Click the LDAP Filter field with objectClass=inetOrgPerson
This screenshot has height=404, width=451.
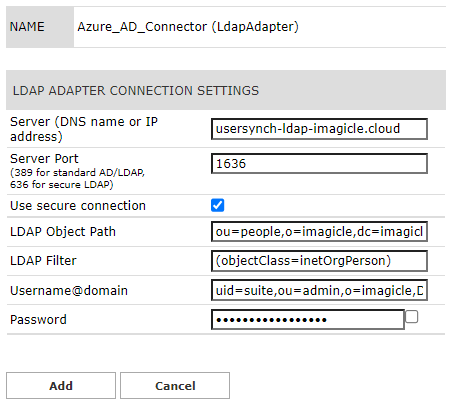coord(319,261)
